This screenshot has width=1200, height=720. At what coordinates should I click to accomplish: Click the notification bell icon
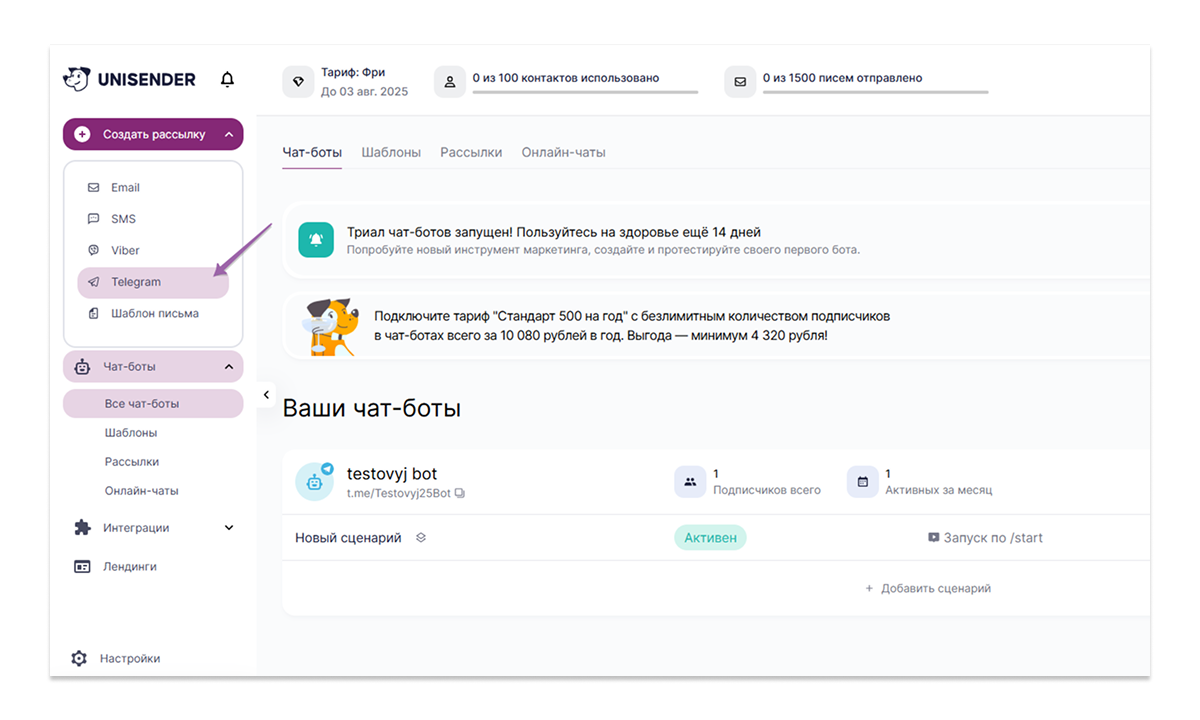click(227, 80)
